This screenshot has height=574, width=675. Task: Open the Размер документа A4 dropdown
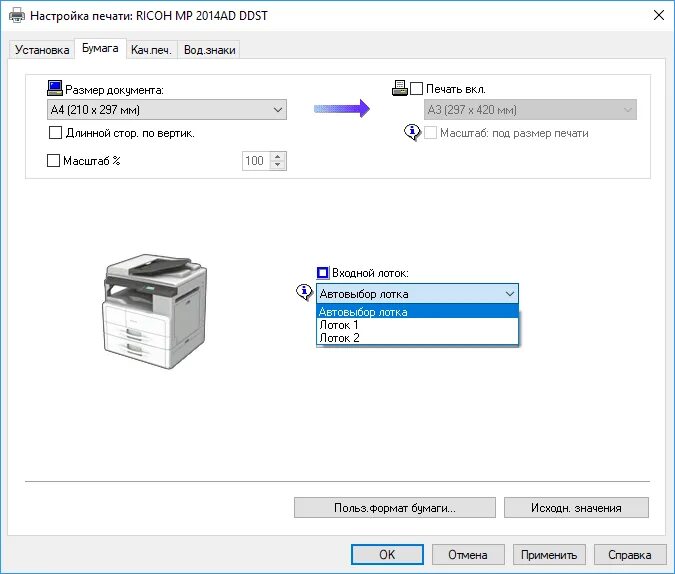(167, 110)
